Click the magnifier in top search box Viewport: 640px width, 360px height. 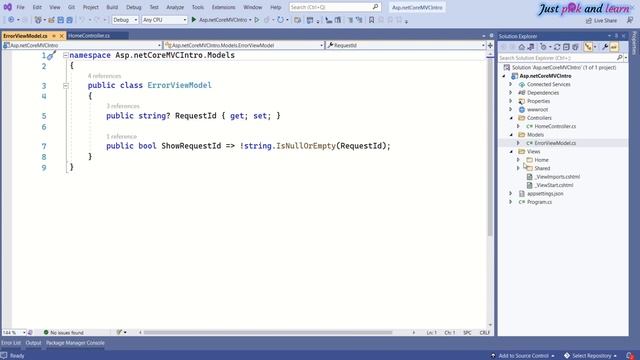(375, 7)
